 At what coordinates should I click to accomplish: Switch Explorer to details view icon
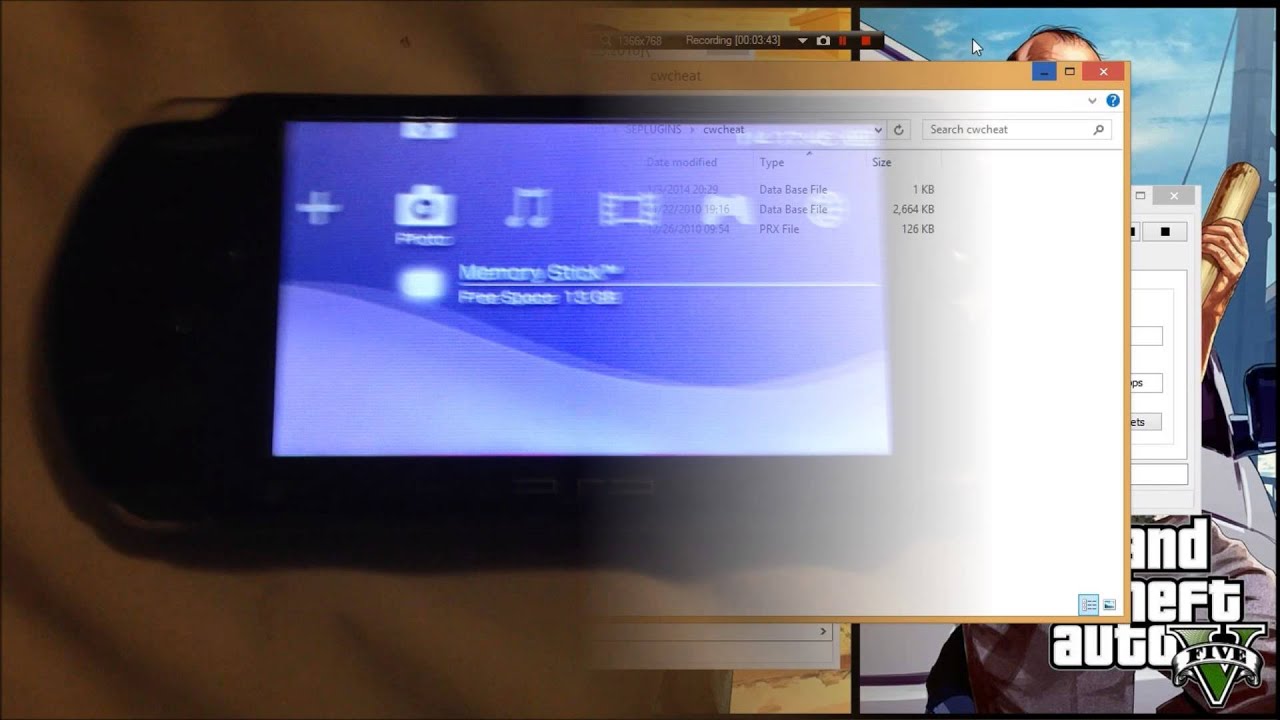[1088, 605]
